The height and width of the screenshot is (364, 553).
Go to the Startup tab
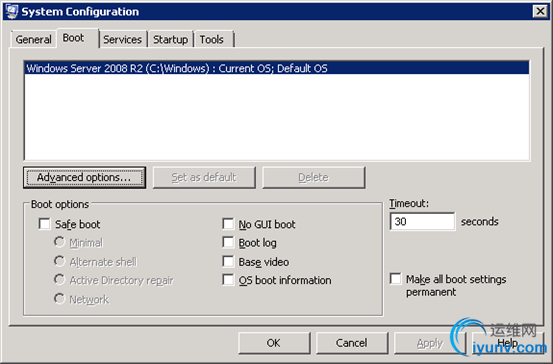(170, 40)
